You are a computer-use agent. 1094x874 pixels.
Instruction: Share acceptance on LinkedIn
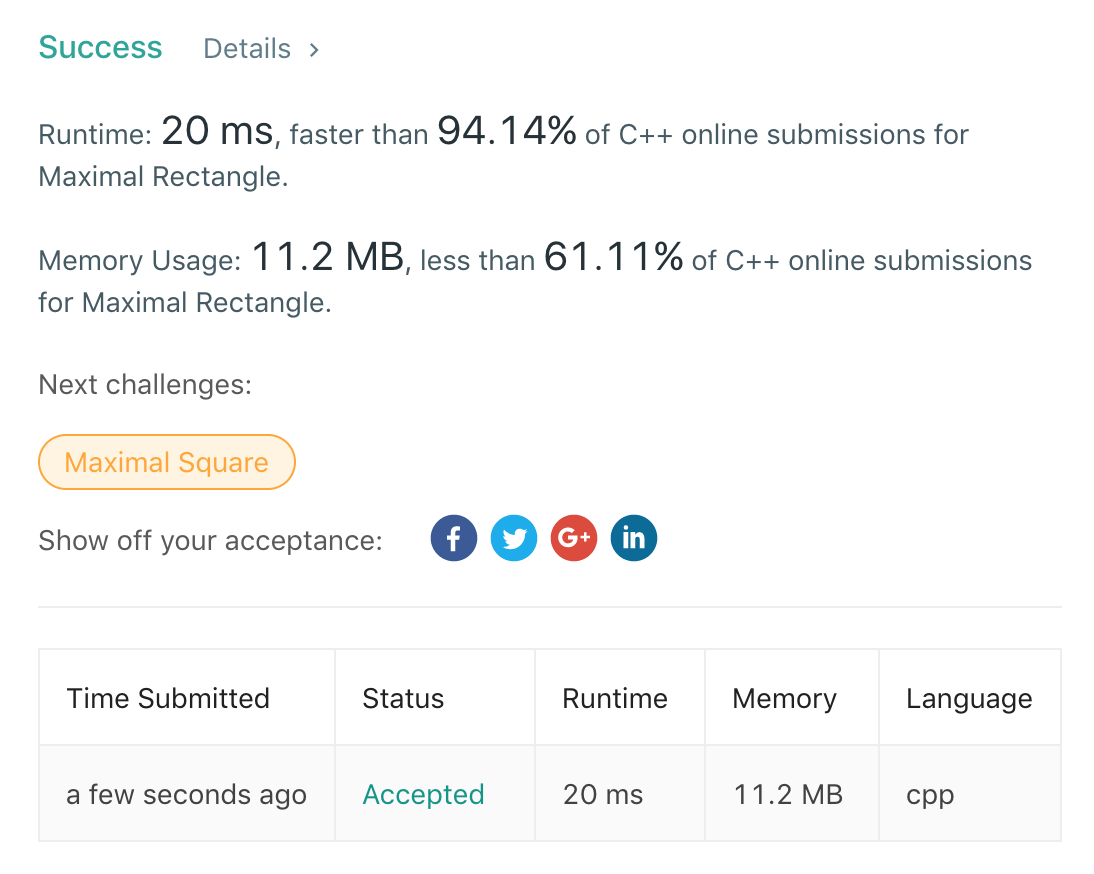click(634, 539)
